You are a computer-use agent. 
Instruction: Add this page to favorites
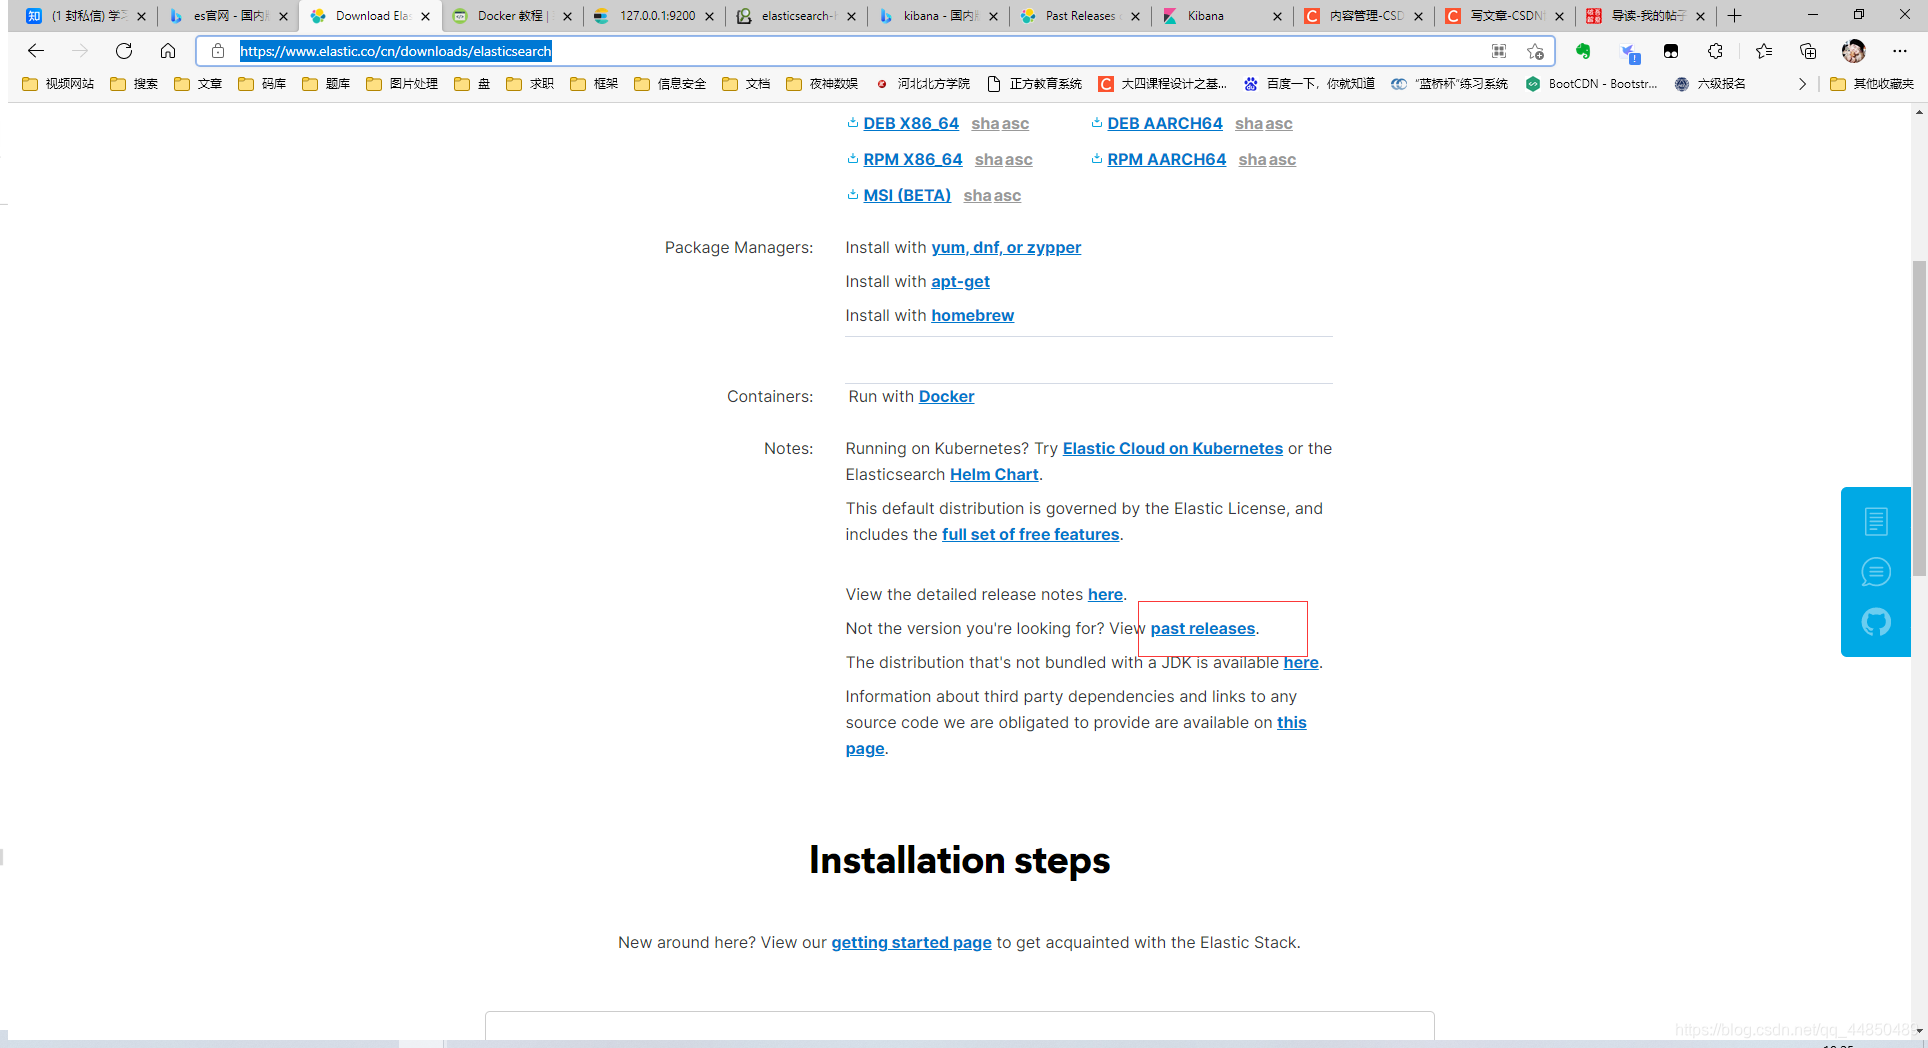1536,51
